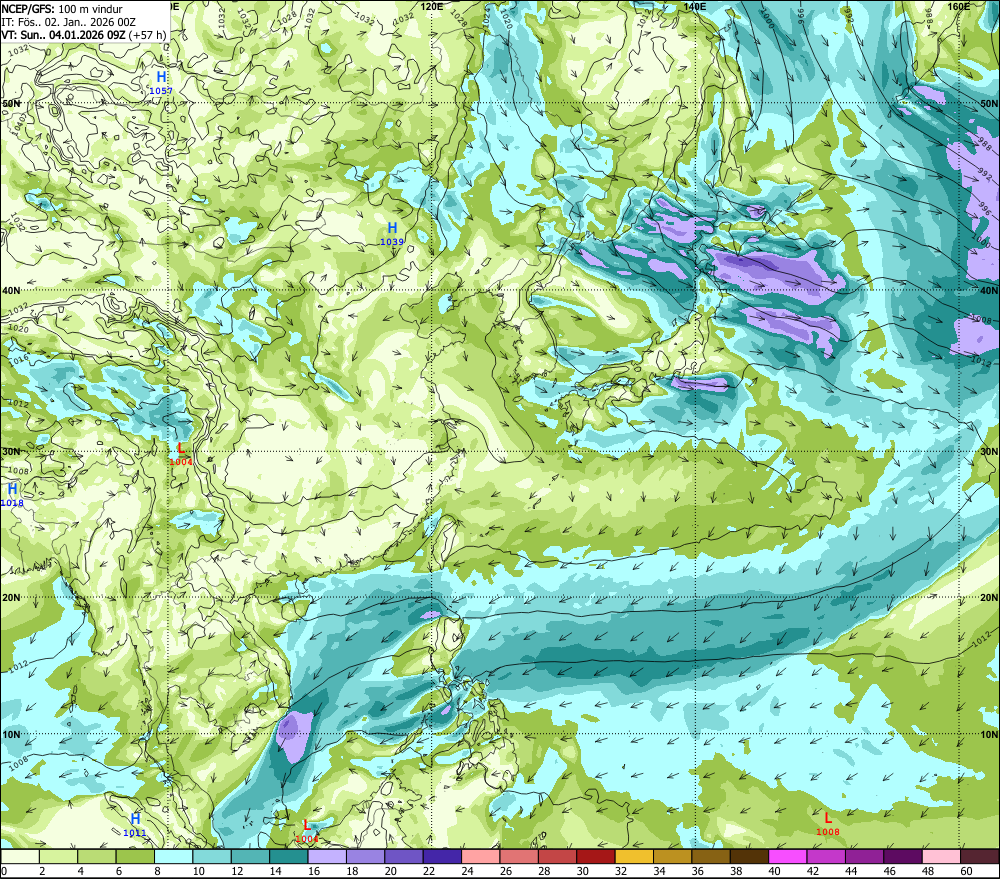Click the legend value 16

point(314,871)
